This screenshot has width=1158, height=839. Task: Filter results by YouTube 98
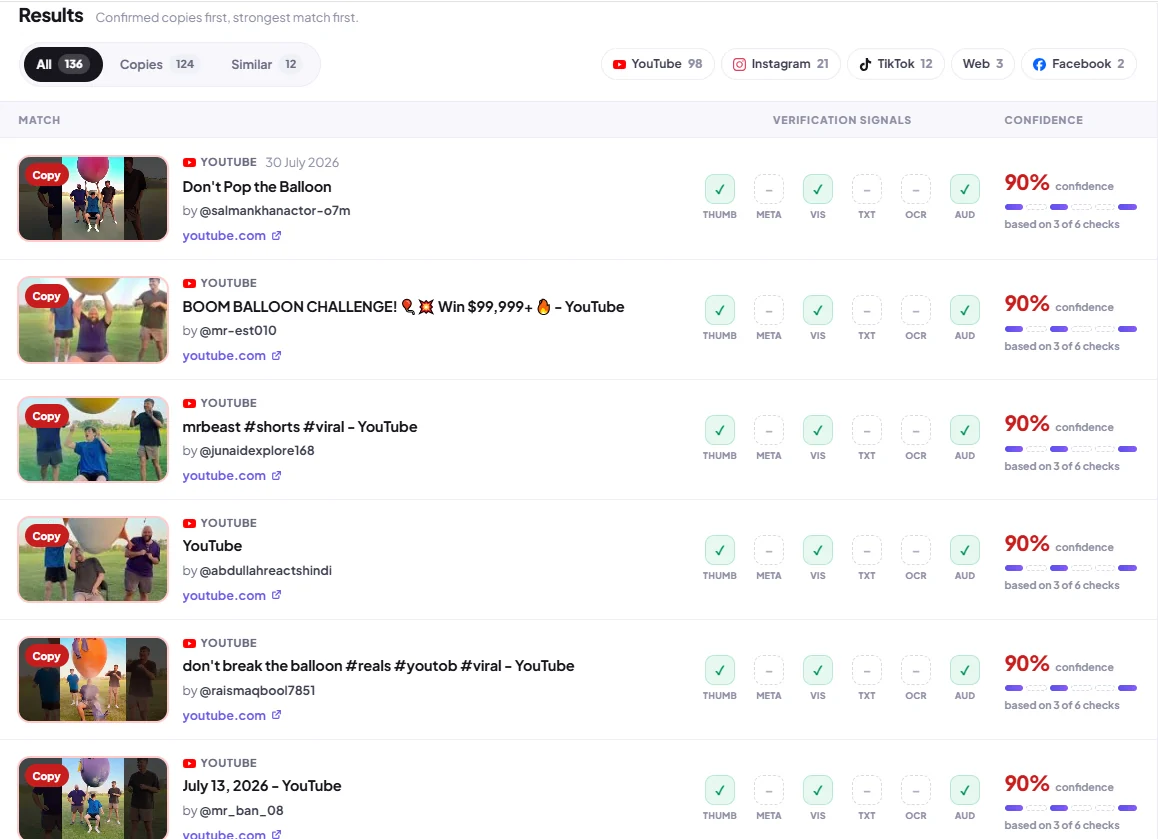pyautogui.click(x=657, y=64)
